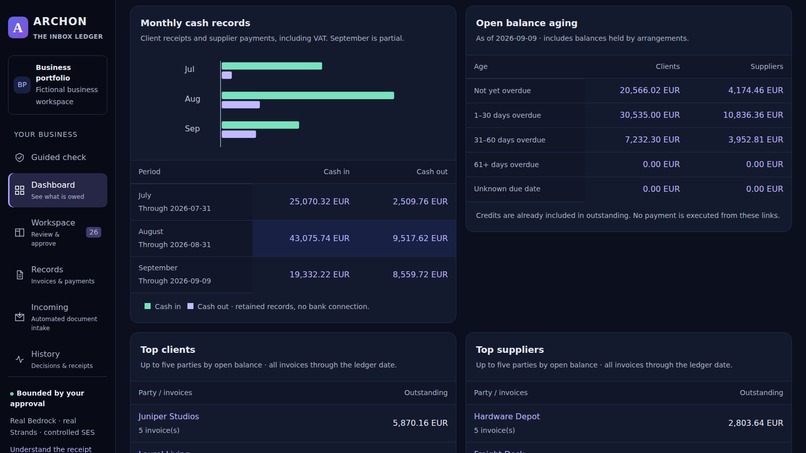
Task: Click the Cash in legend swatch
Action: point(148,306)
